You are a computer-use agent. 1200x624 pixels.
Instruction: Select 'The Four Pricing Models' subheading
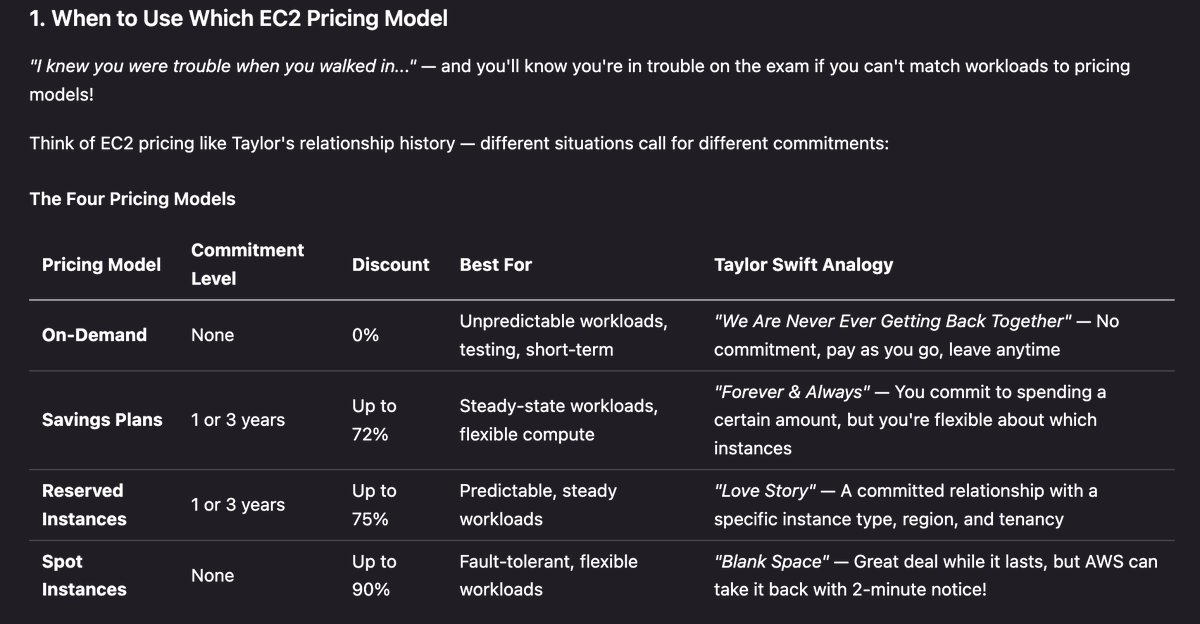132,198
